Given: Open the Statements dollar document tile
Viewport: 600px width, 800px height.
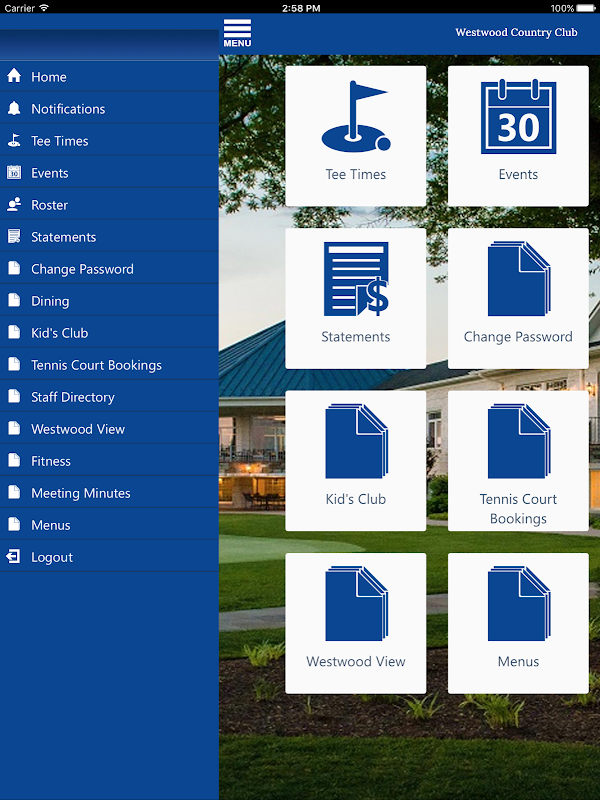Looking at the screenshot, I should point(356,298).
